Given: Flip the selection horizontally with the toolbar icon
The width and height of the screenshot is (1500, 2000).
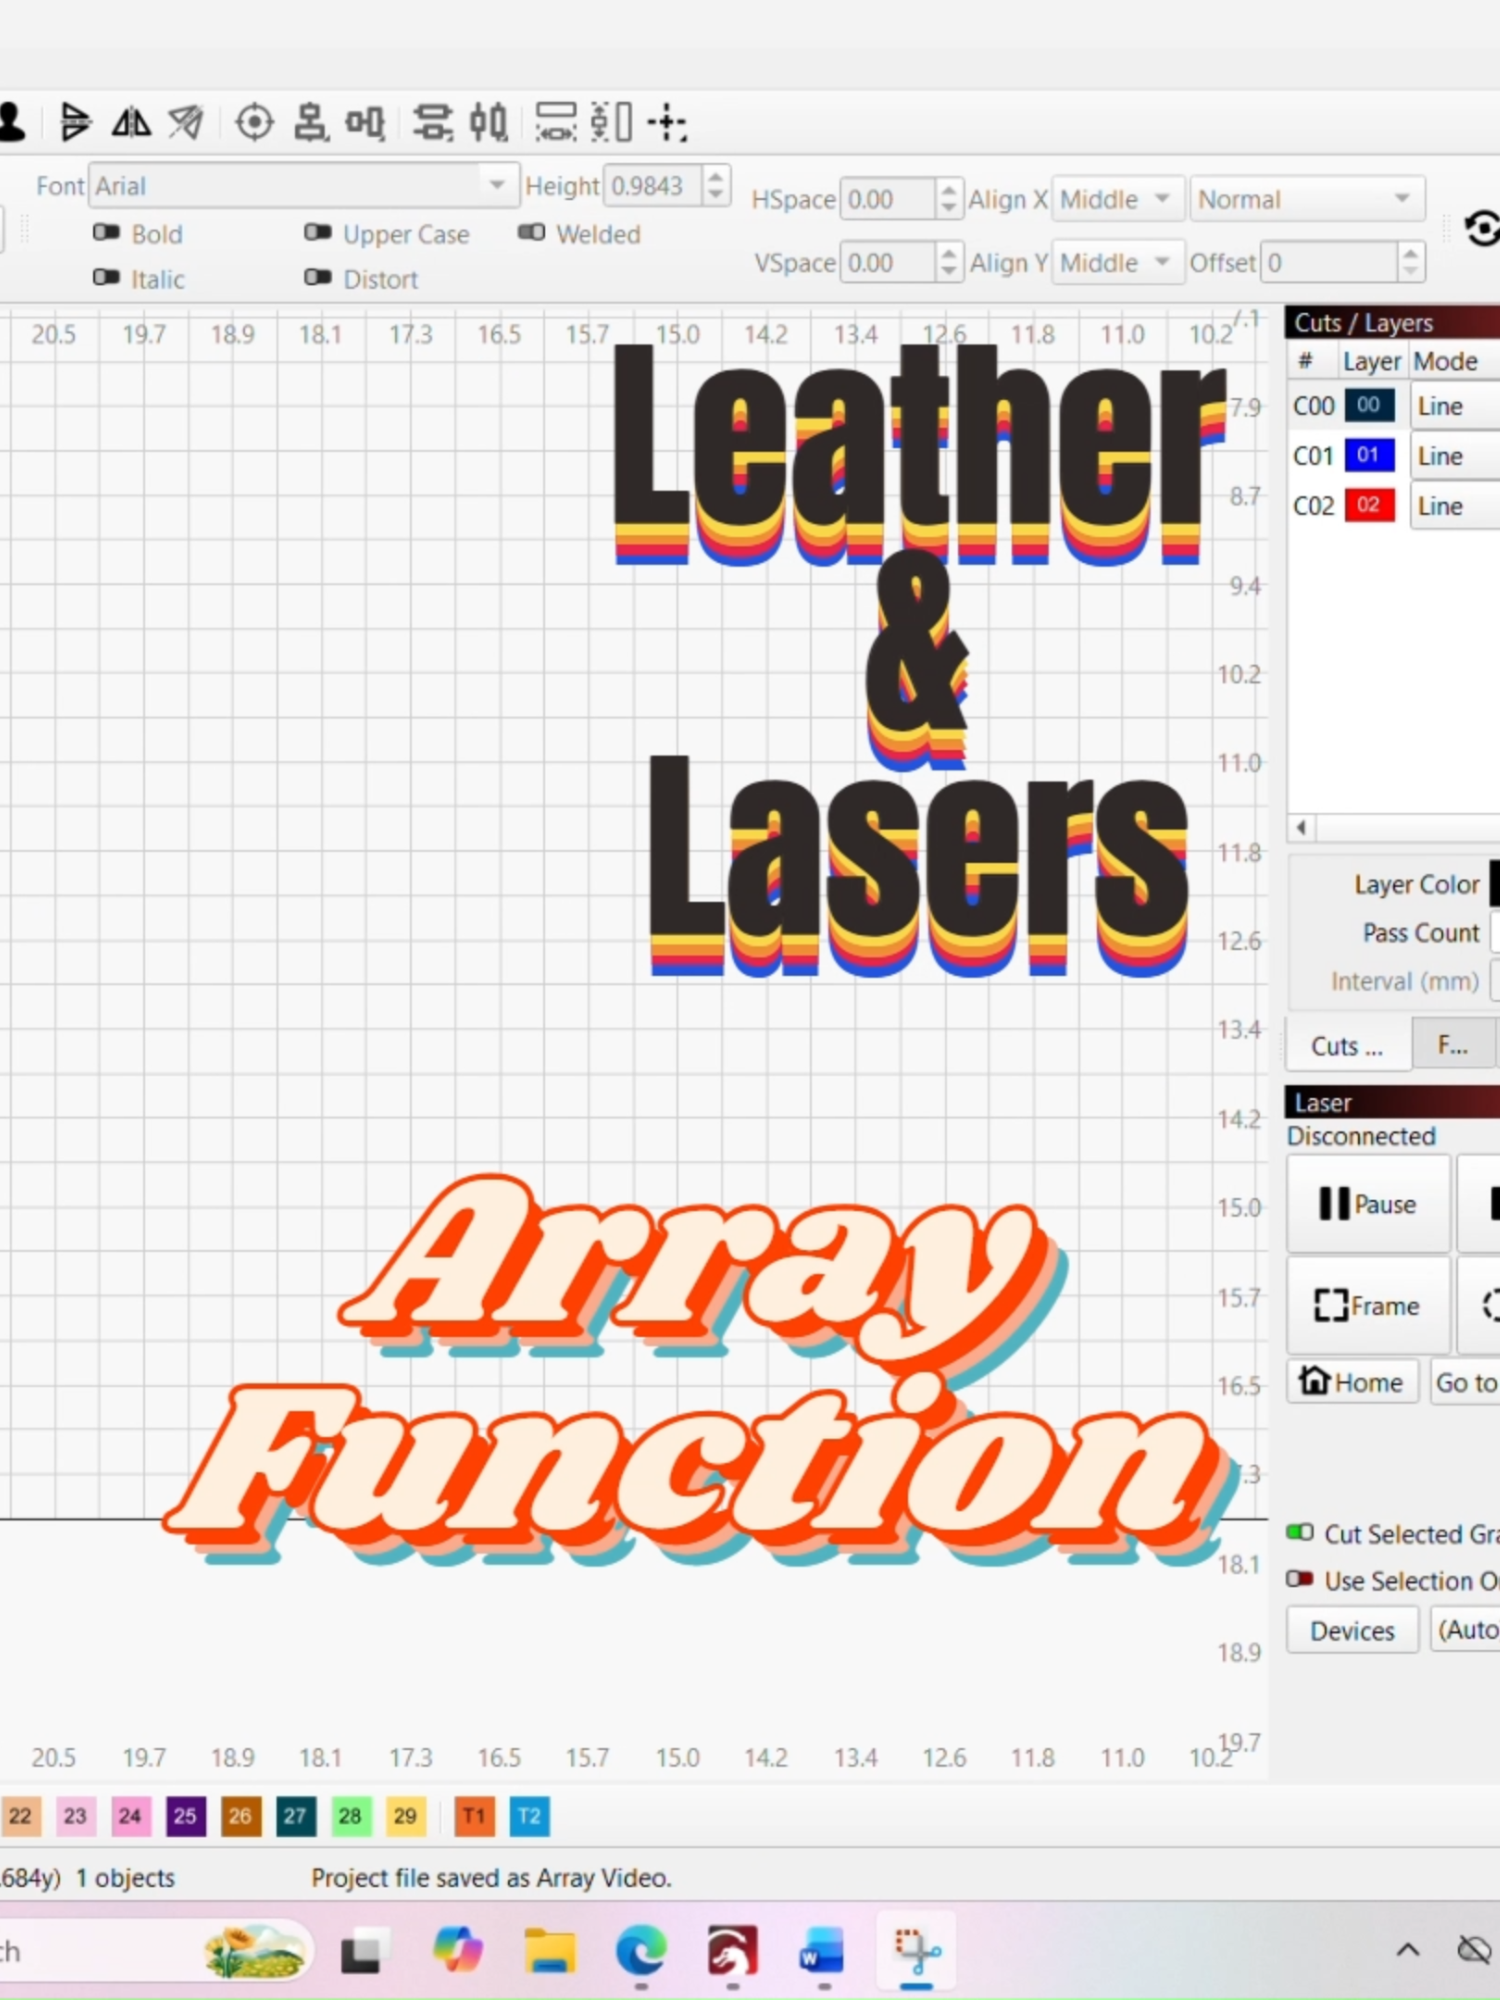Looking at the screenshot, I should coord(131,122).
